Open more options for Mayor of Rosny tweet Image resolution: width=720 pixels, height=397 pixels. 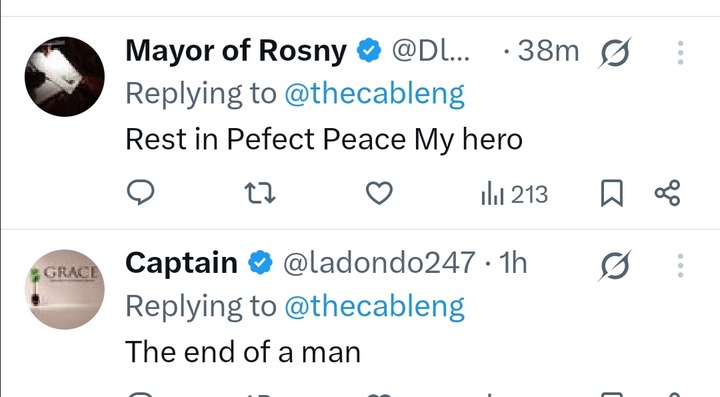681,52
